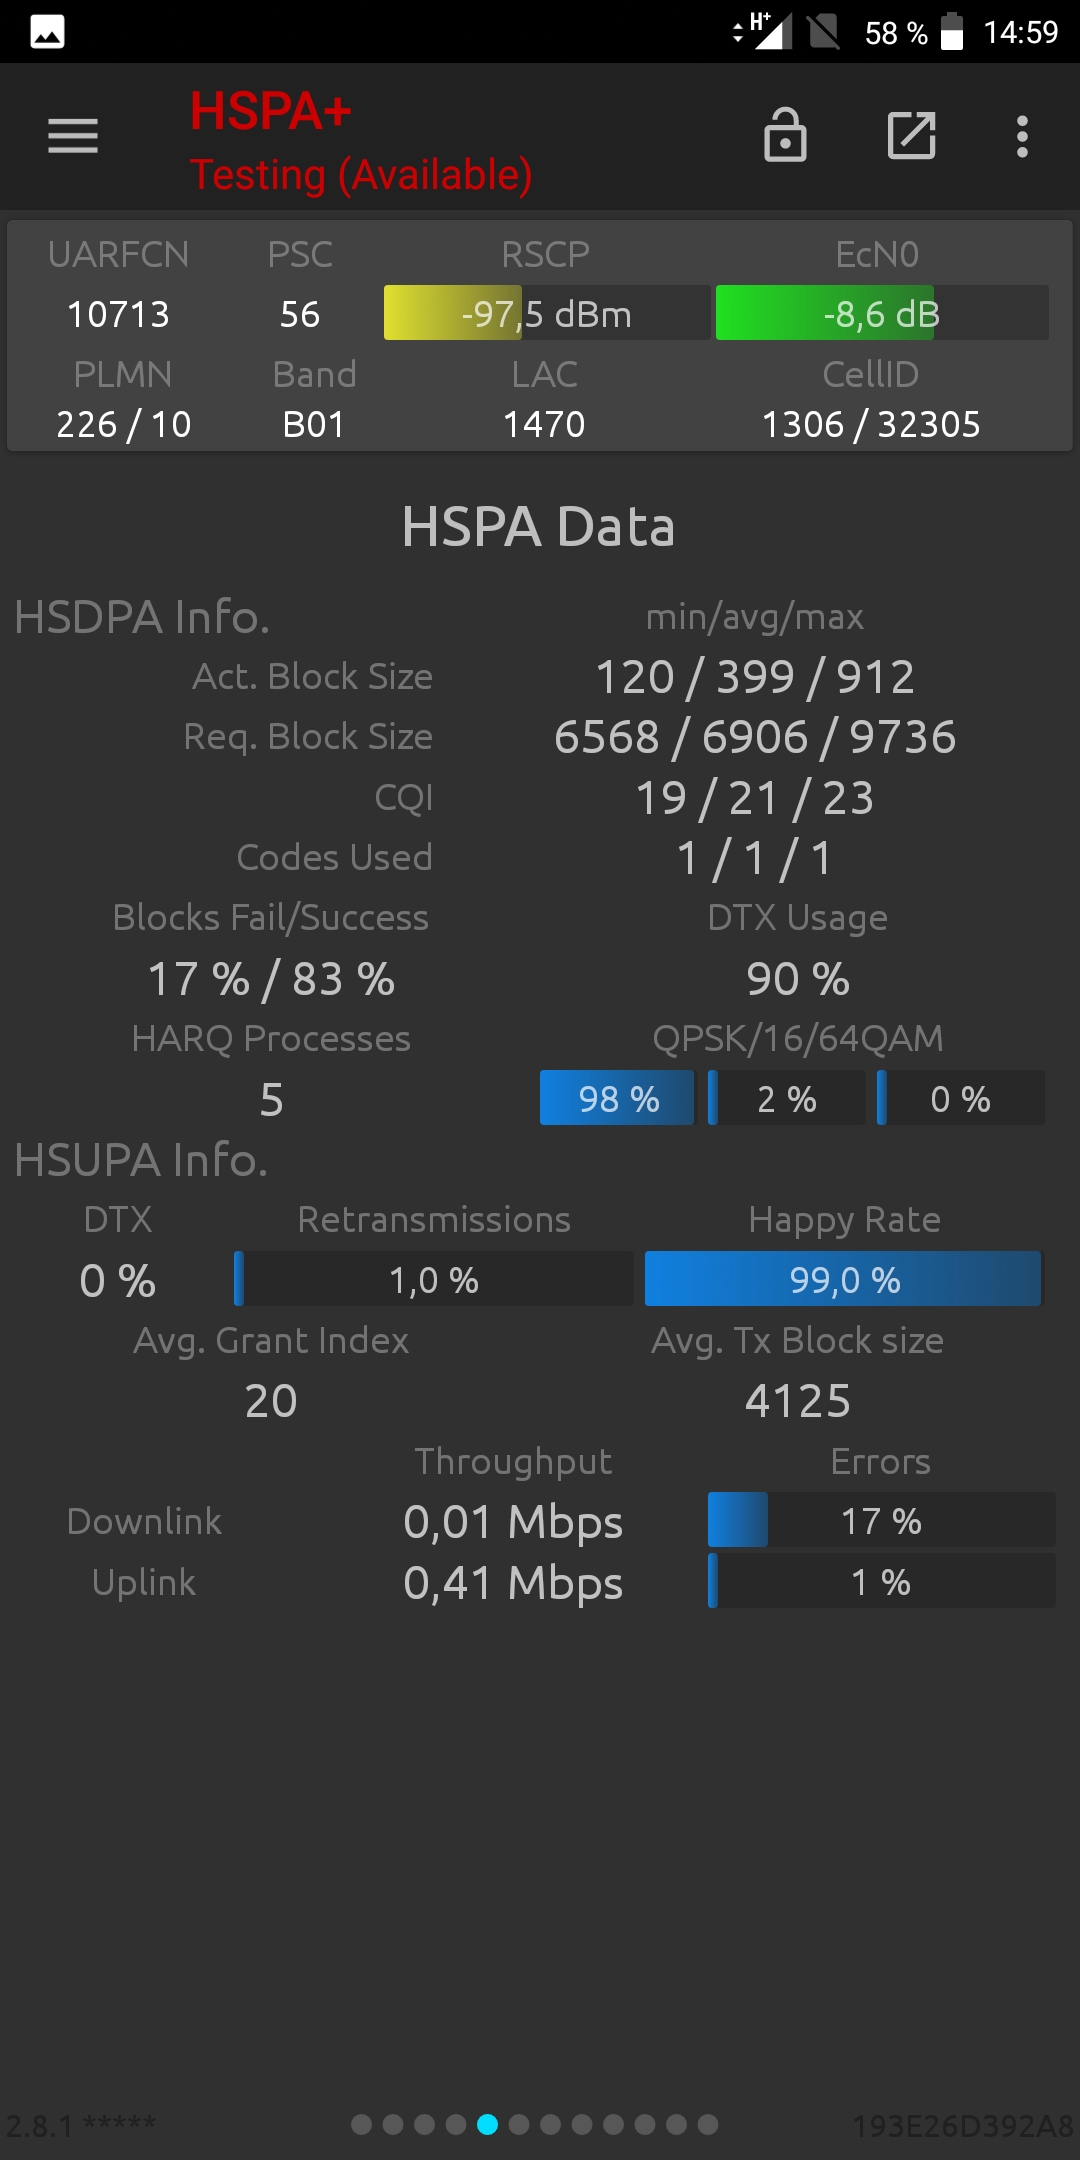Viewport: 1080px width, 2160px height.
Task: Open the three-dot overflow menu
Action: [1022, 136]
